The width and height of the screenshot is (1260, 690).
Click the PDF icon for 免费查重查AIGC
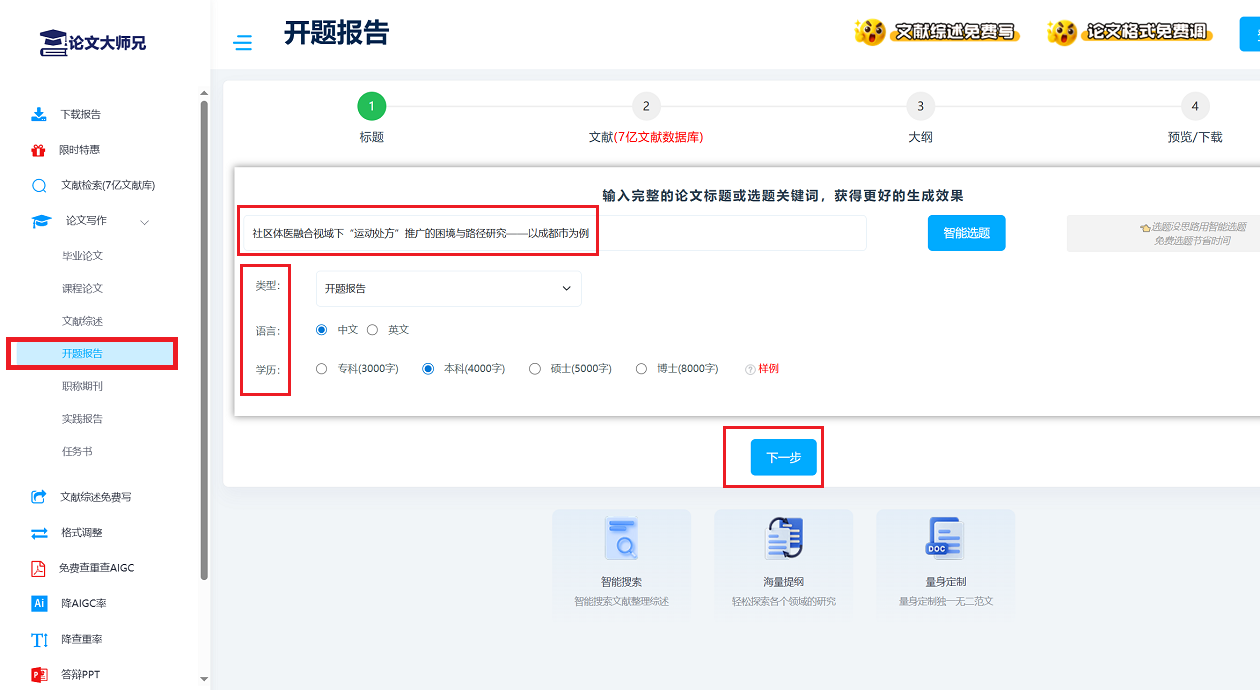39,568
